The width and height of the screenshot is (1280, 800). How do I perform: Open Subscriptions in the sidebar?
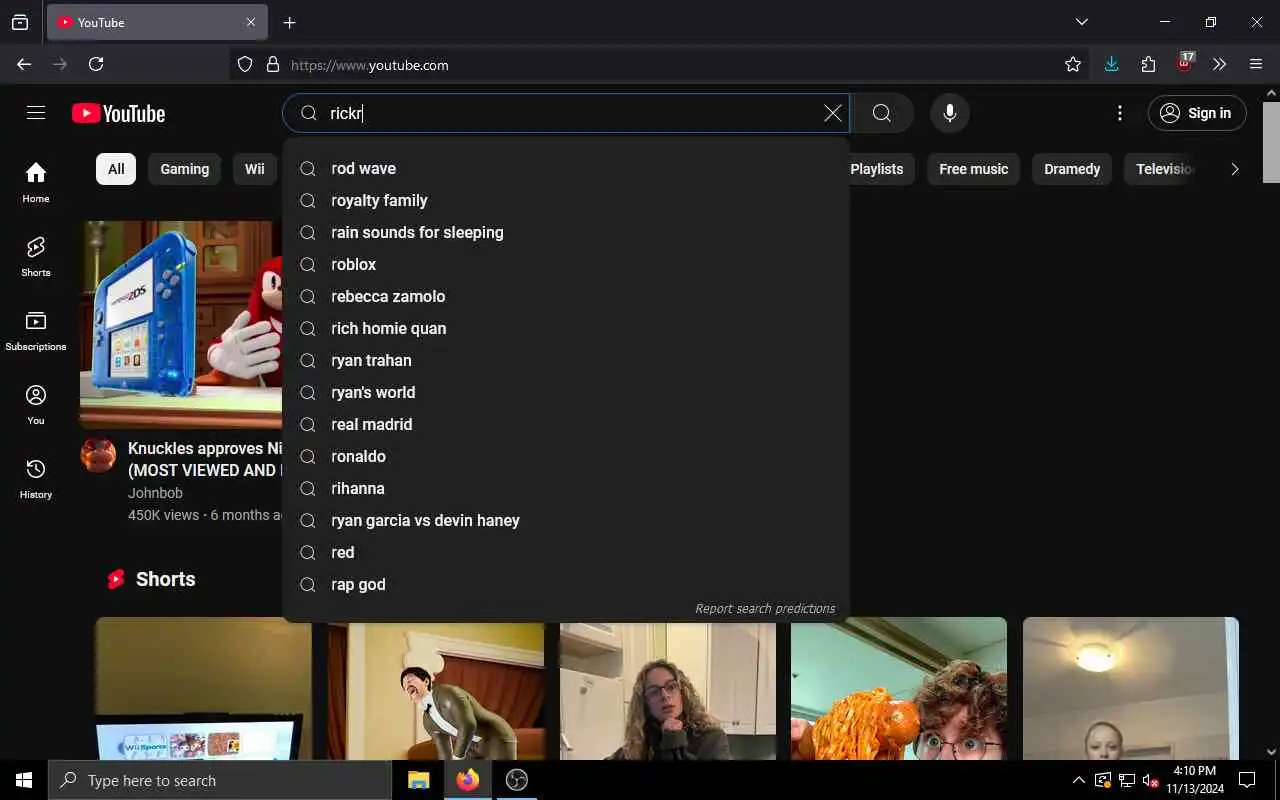(36, 330)
